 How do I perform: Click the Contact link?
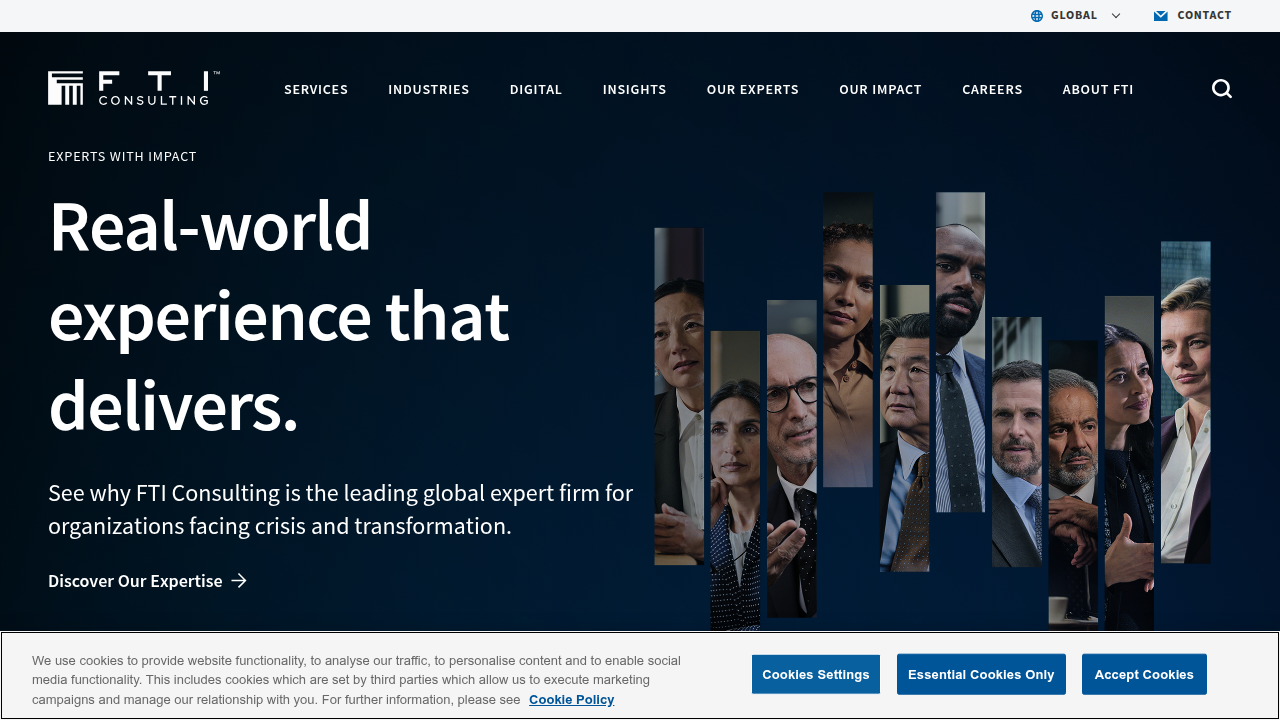1204,15
